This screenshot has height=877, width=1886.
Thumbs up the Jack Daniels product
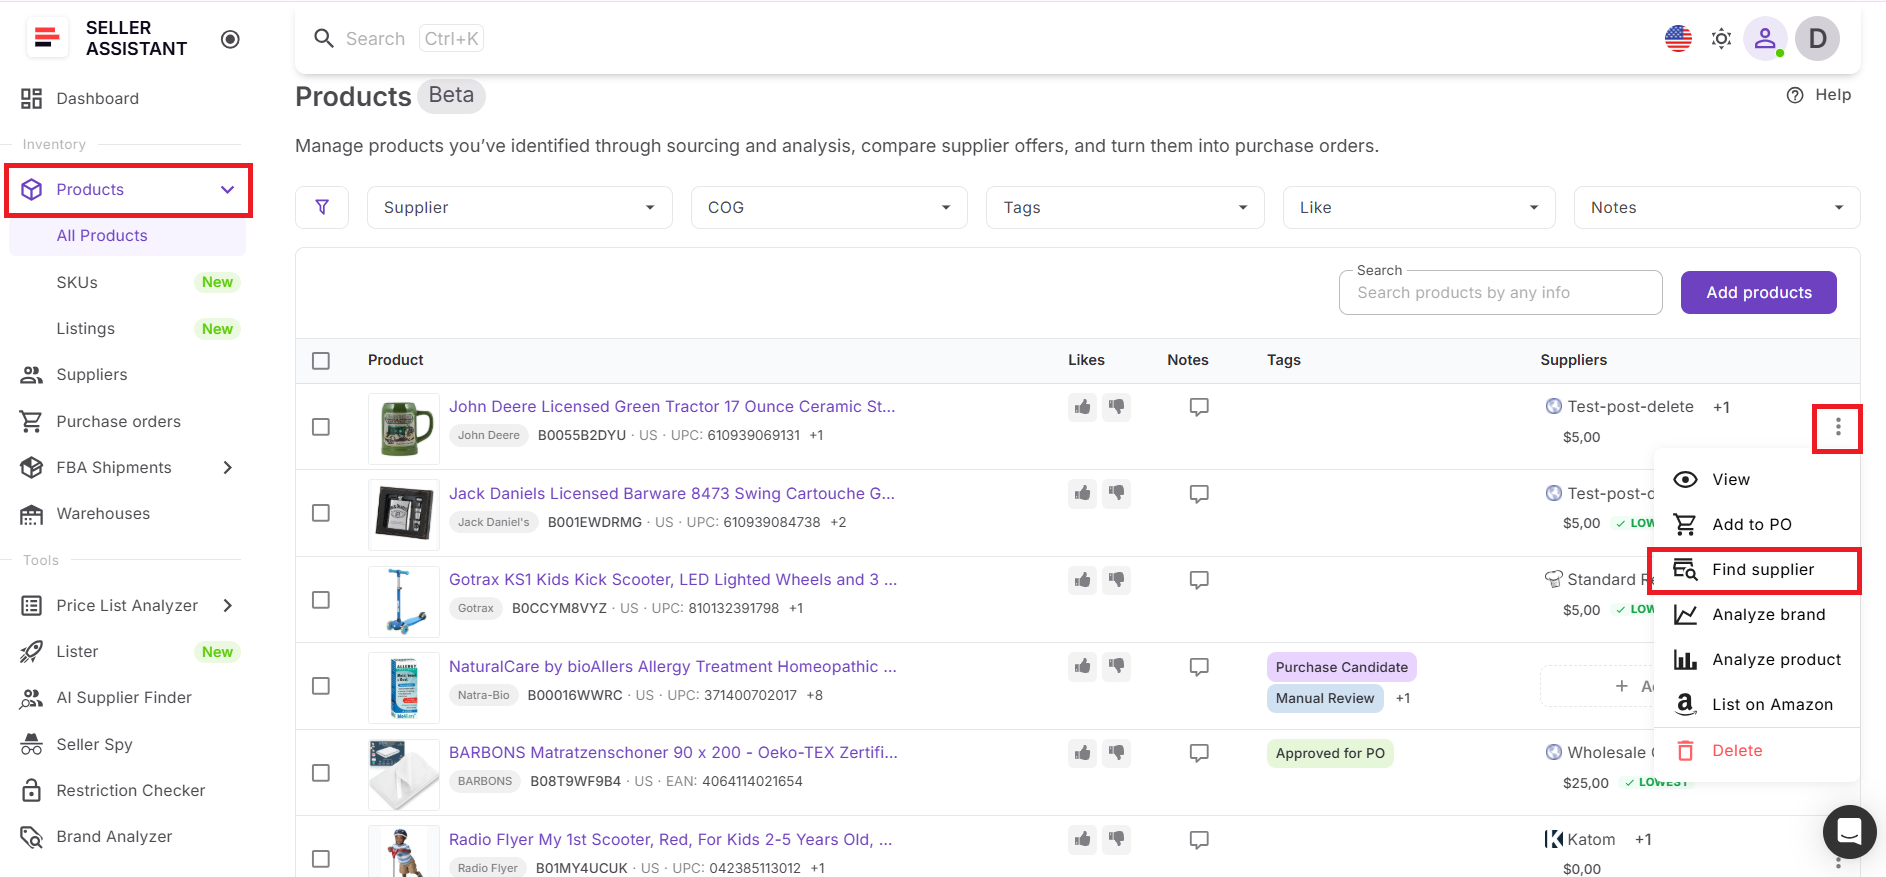[x=1082, y=493]
